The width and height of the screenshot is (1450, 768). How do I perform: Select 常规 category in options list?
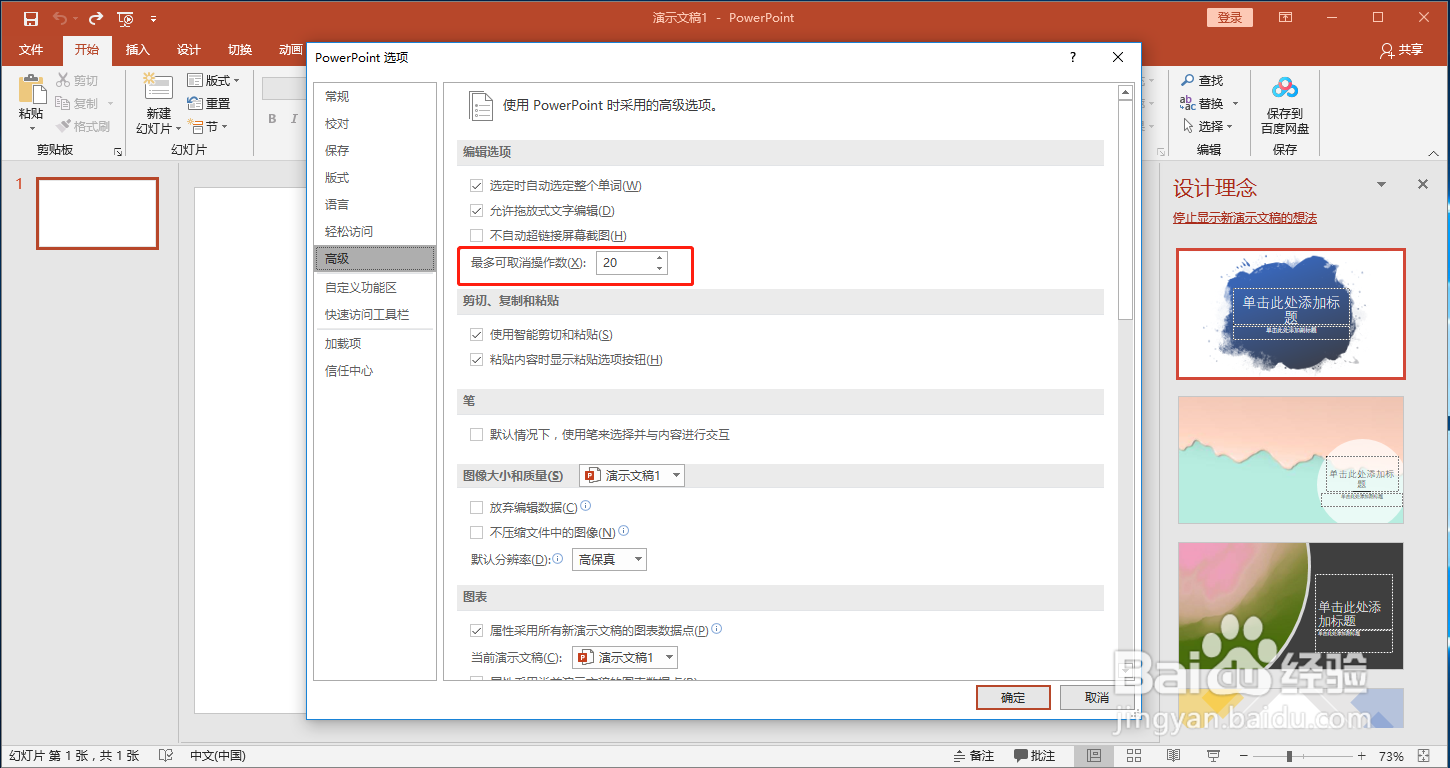click(375, 97)
